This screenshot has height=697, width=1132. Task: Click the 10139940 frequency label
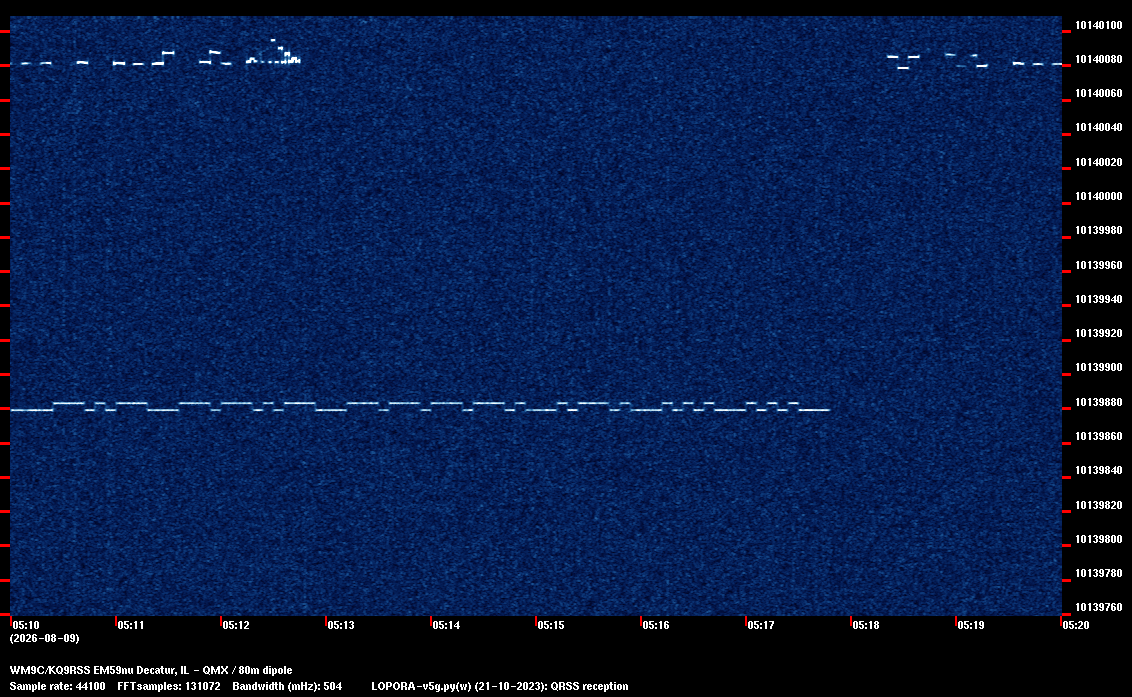(x=1098, y=299)
